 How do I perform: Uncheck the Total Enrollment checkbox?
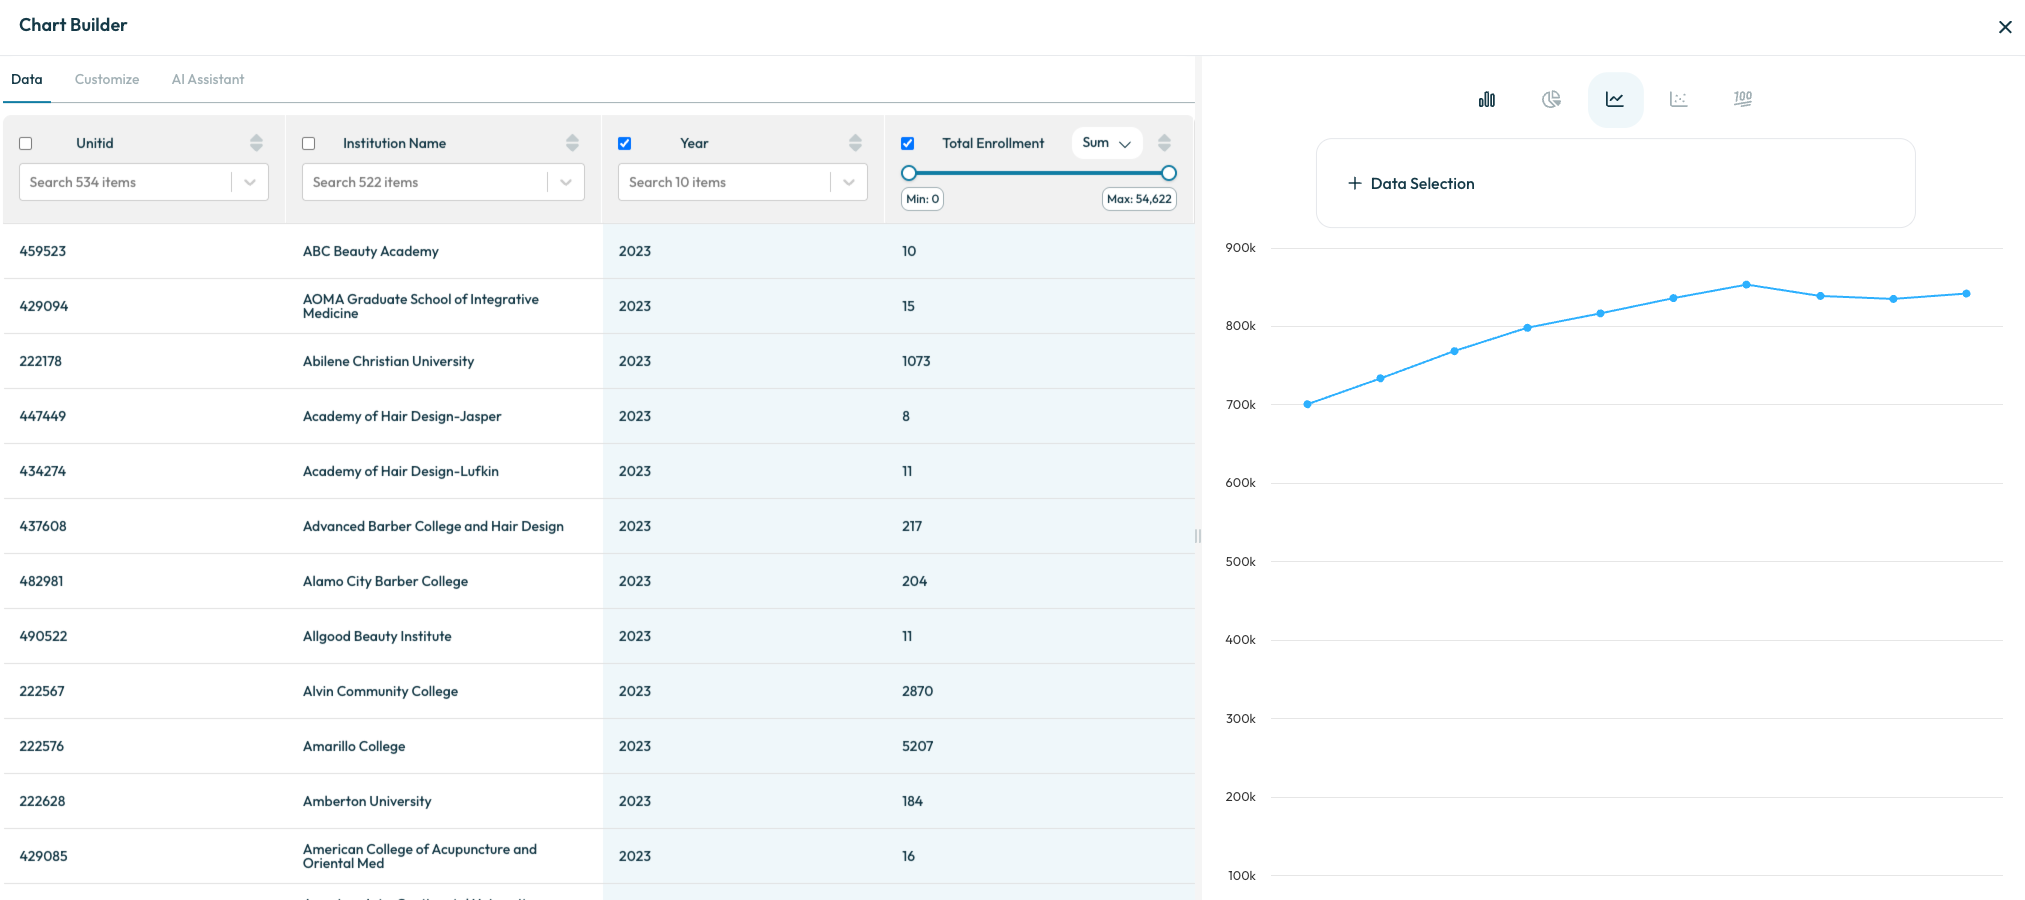point(908,144)
